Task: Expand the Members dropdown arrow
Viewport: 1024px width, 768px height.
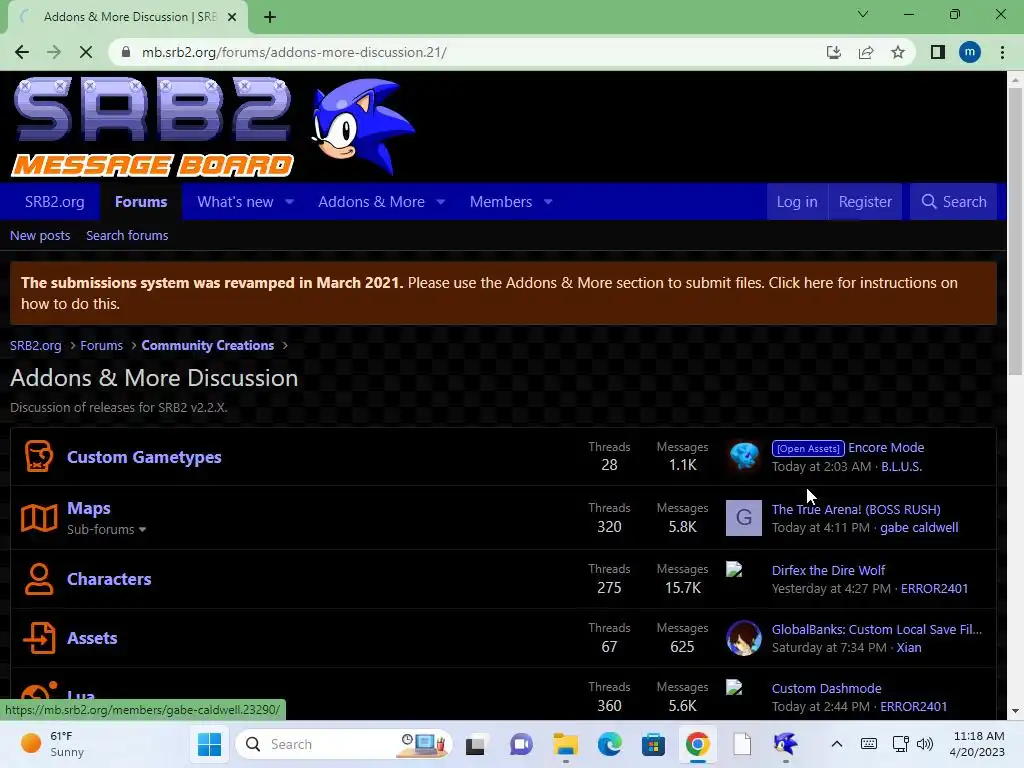Action: click(548, 202)
